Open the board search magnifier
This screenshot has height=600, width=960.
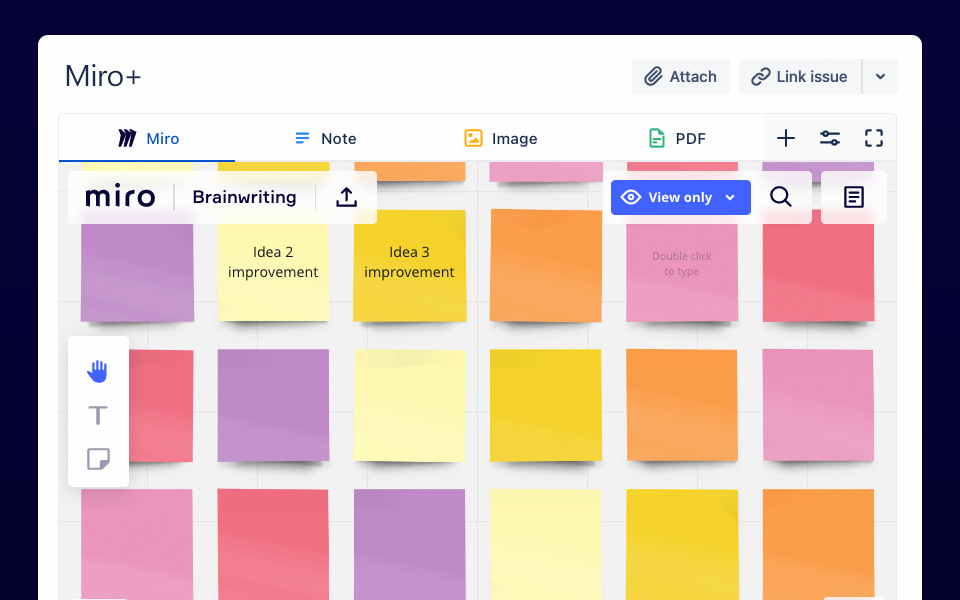781,197
